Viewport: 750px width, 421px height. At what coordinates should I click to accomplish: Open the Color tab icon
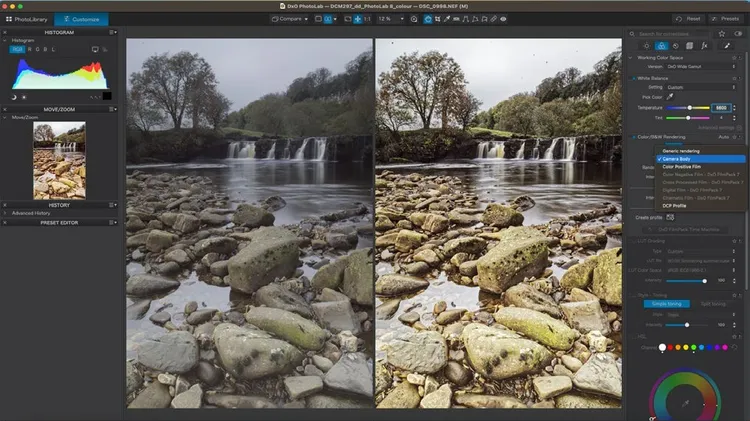pos(662,46)
